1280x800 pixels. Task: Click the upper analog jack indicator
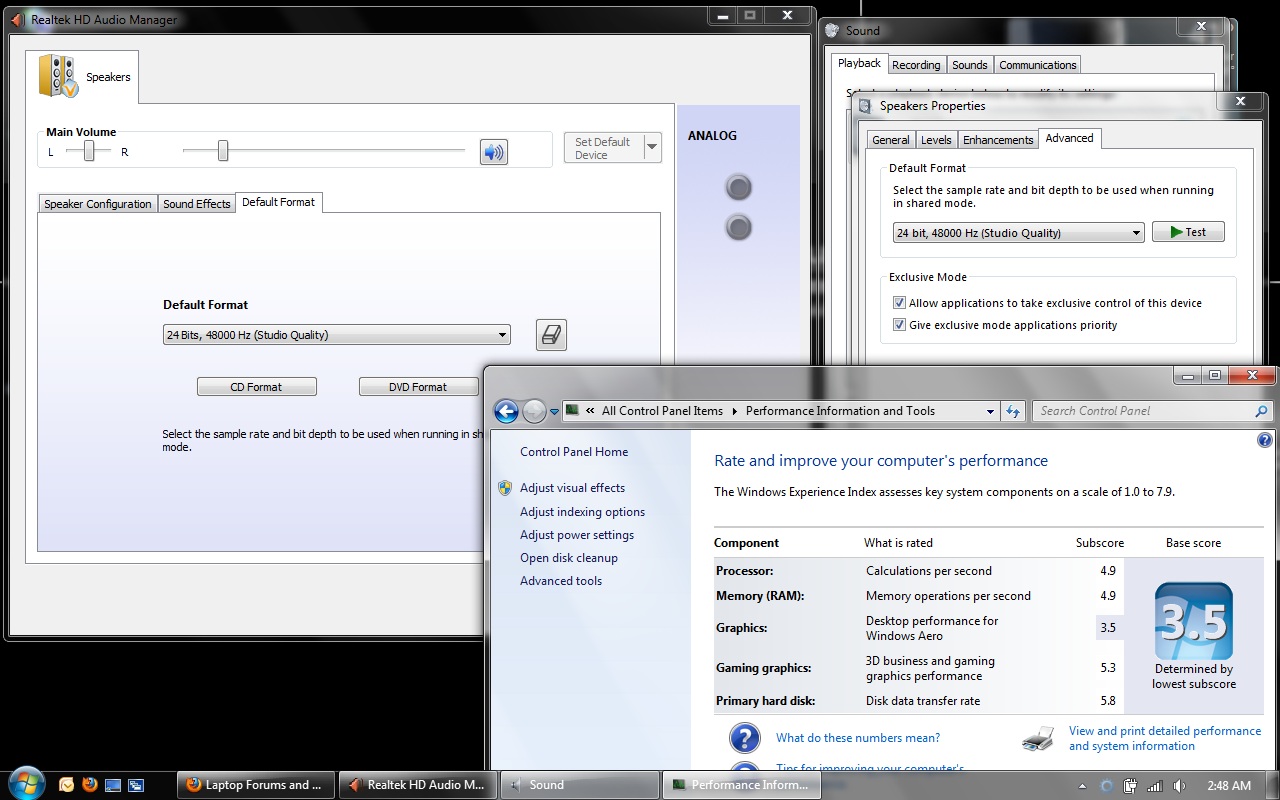738,187
